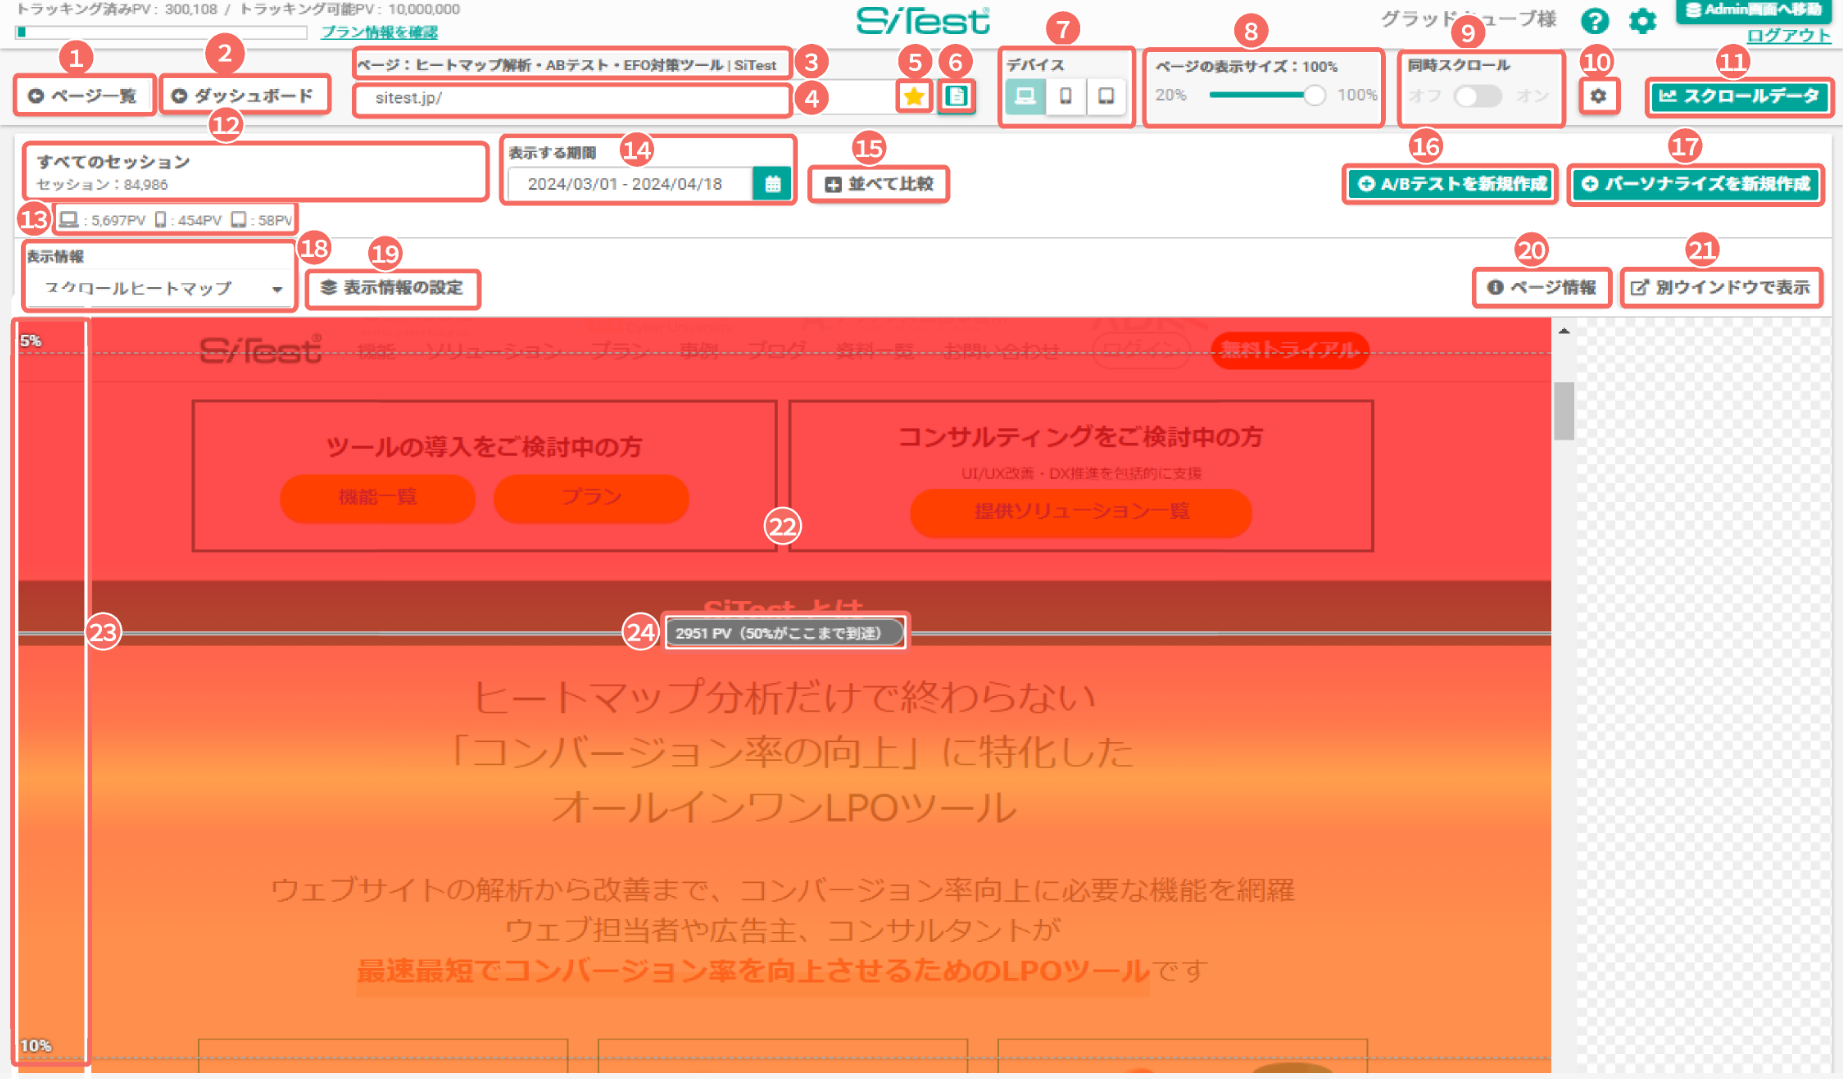Click the heatmap scrollbar up arrow
1843x1079 pixels.
click(1564, 331)
